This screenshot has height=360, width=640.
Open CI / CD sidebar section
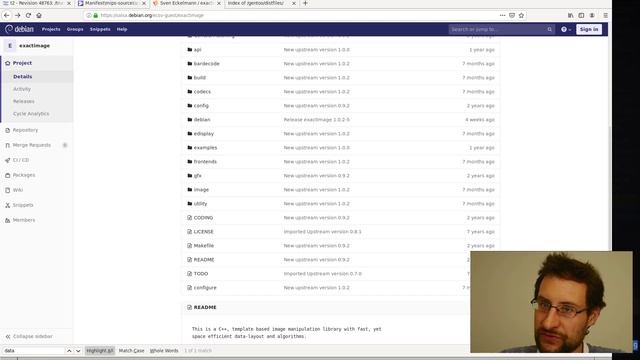[x=21, y=160]
